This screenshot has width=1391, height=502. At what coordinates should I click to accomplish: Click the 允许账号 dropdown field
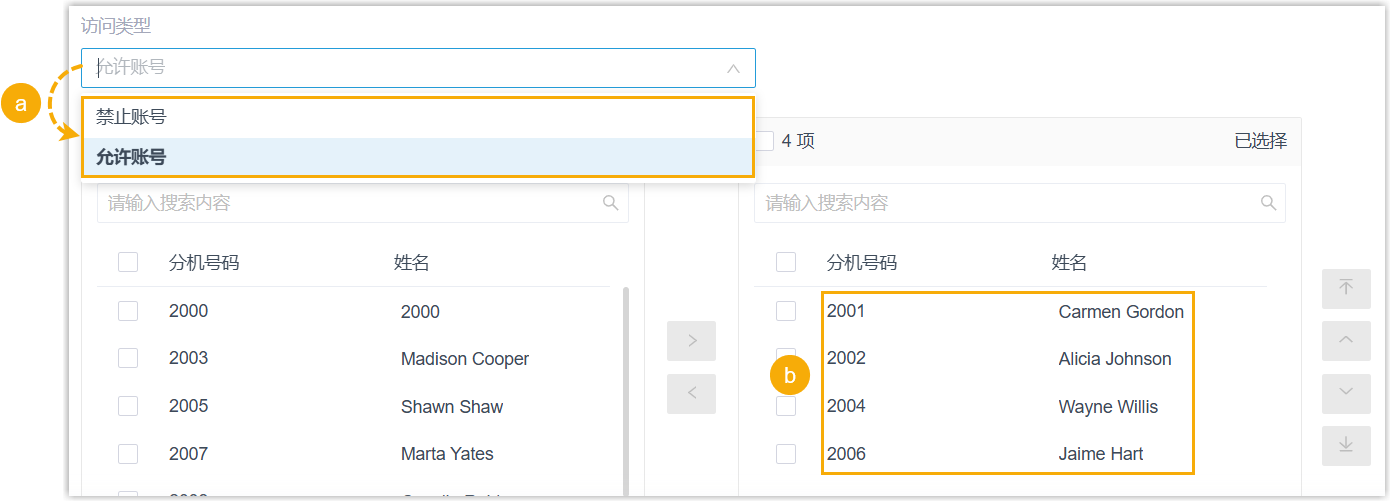400,68
